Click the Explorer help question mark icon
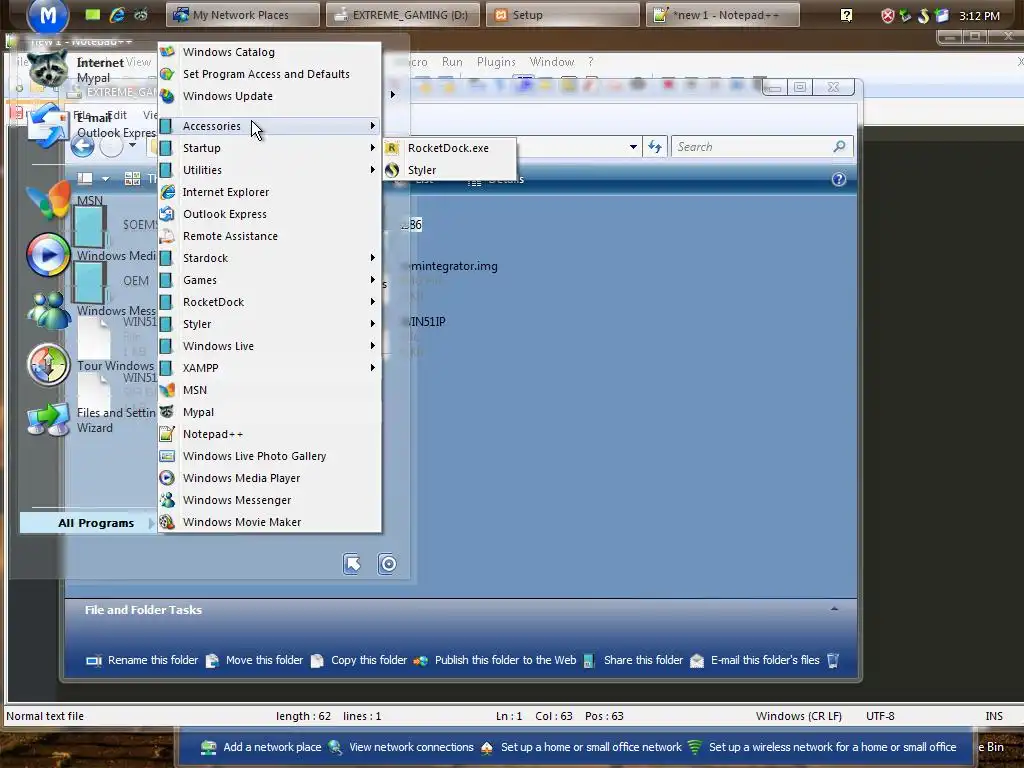1024x768 pixels. click(839, 179)
